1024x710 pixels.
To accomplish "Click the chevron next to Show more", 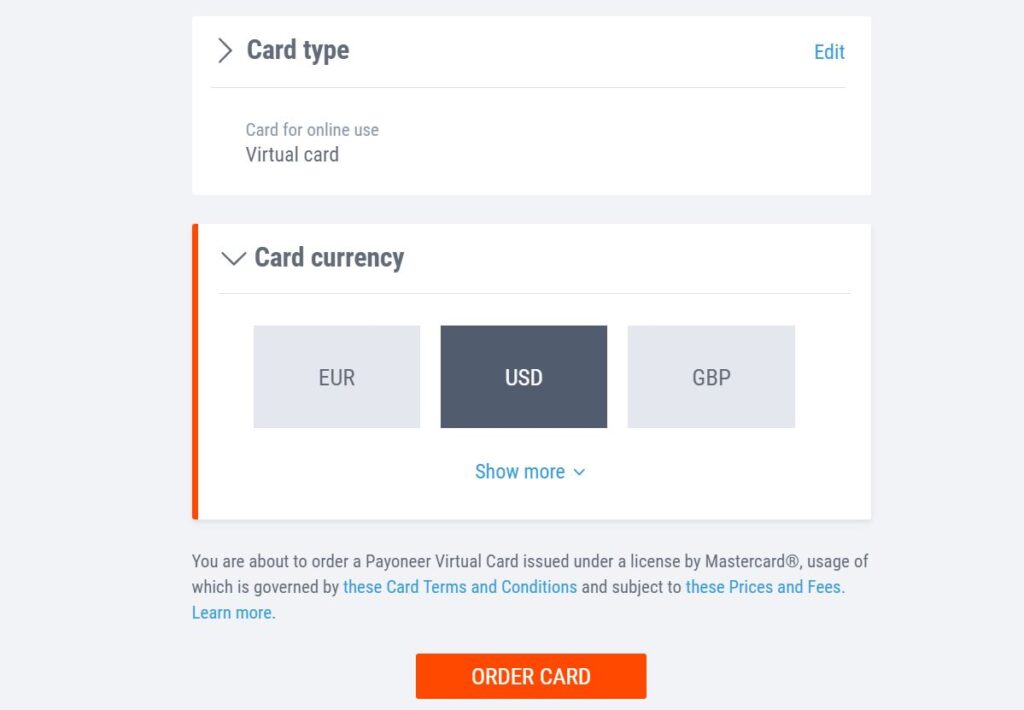I will (578, 472).
